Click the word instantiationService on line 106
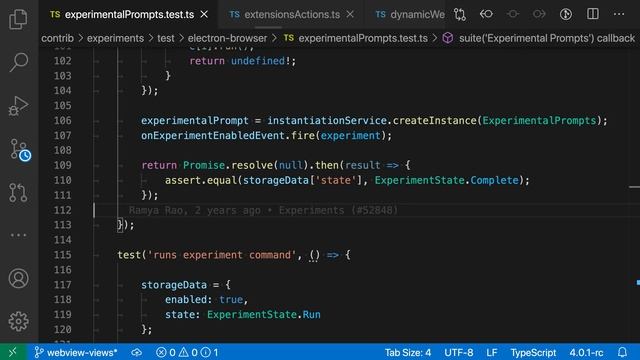640x360 pixels. [x=327, y=120]
